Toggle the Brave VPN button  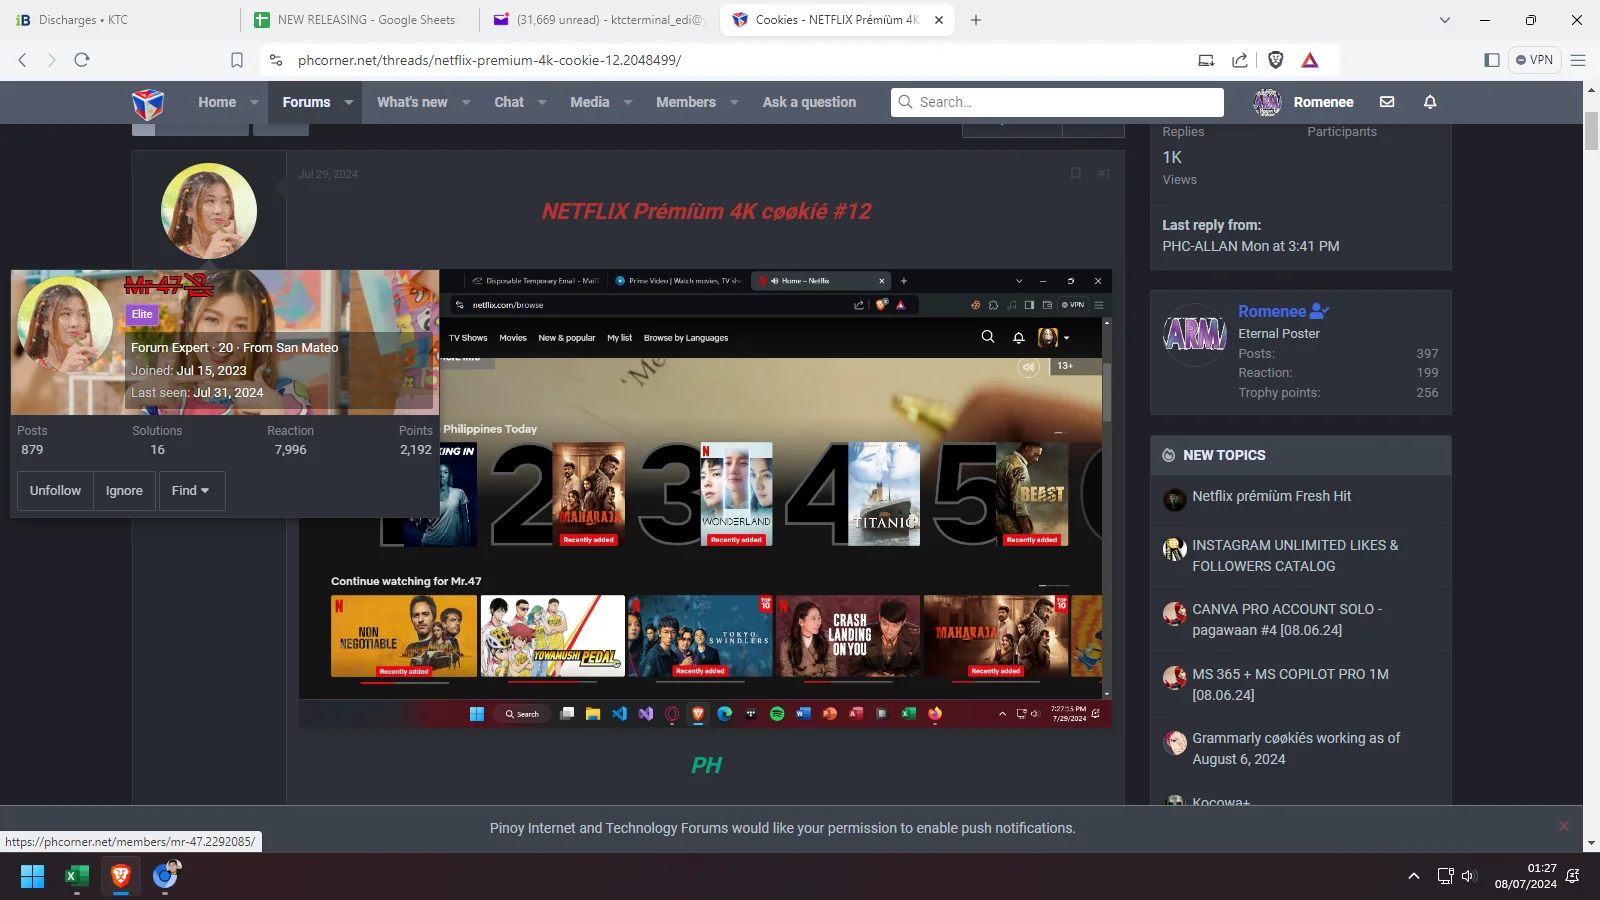(1534, 60)
